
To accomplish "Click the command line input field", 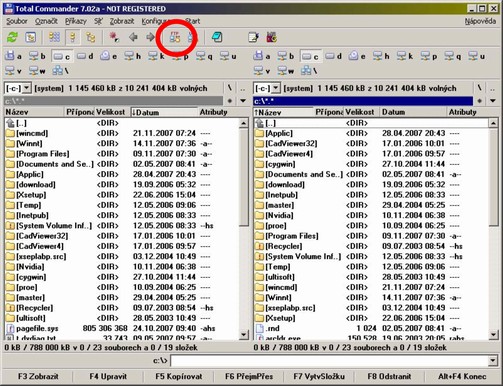I will click(x=329, y=361).
